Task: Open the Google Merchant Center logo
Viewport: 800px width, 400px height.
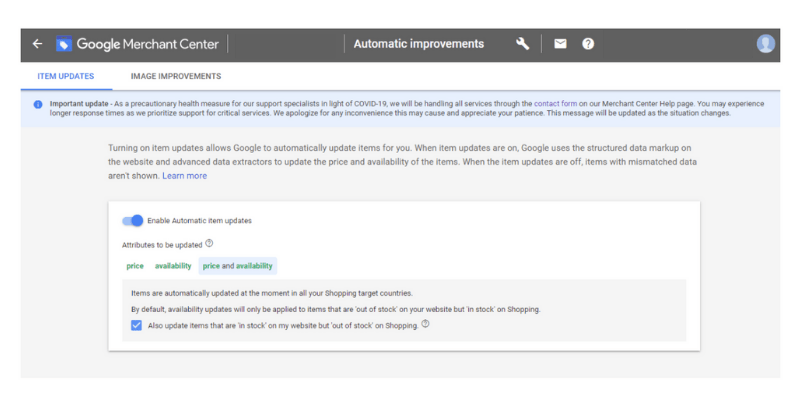Action: coord(64,44)
